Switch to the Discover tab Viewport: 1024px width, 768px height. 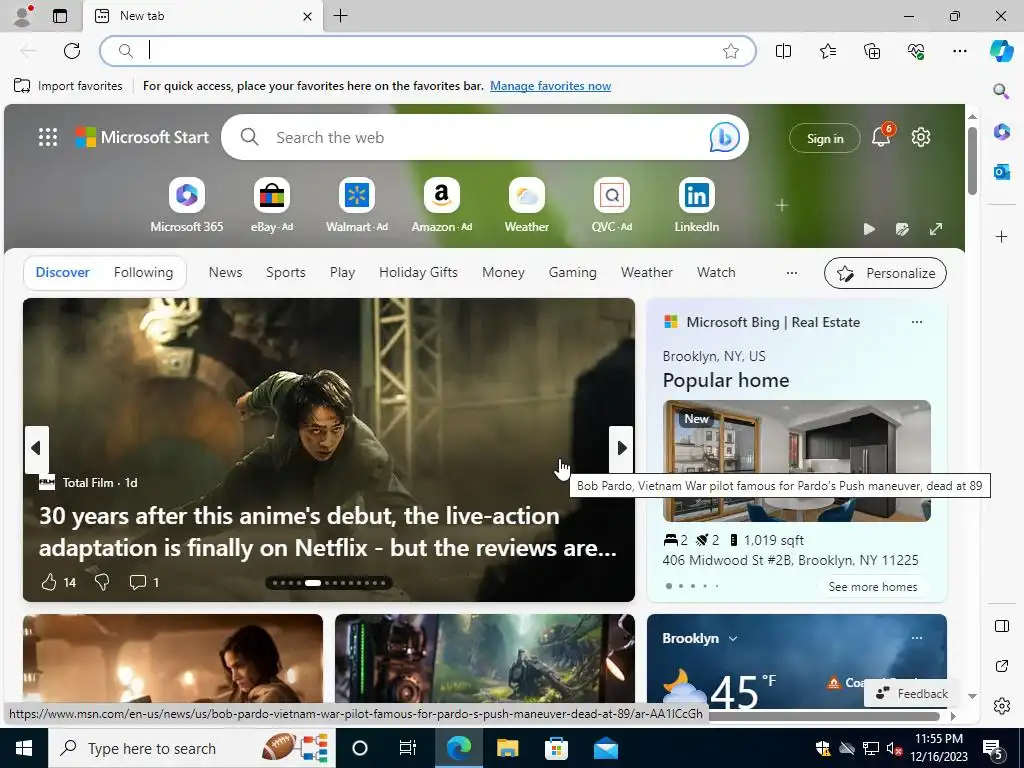(x=63, y=272)
